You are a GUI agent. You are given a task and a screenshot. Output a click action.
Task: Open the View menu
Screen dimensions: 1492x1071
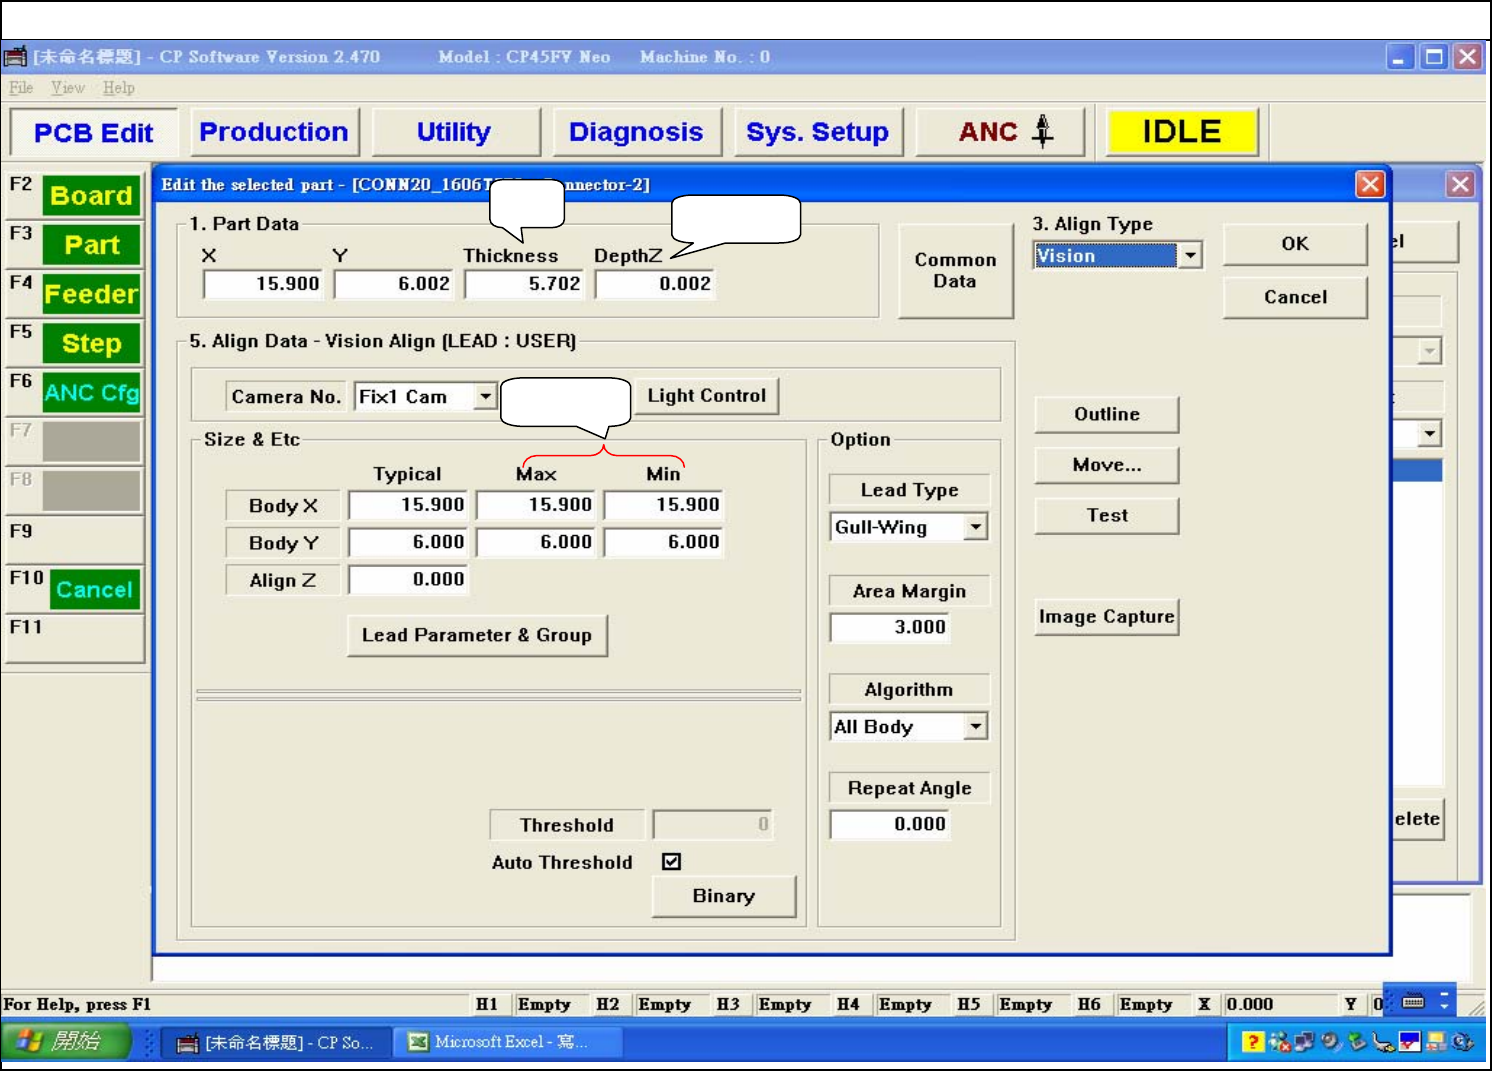click(x=68, y=88)
